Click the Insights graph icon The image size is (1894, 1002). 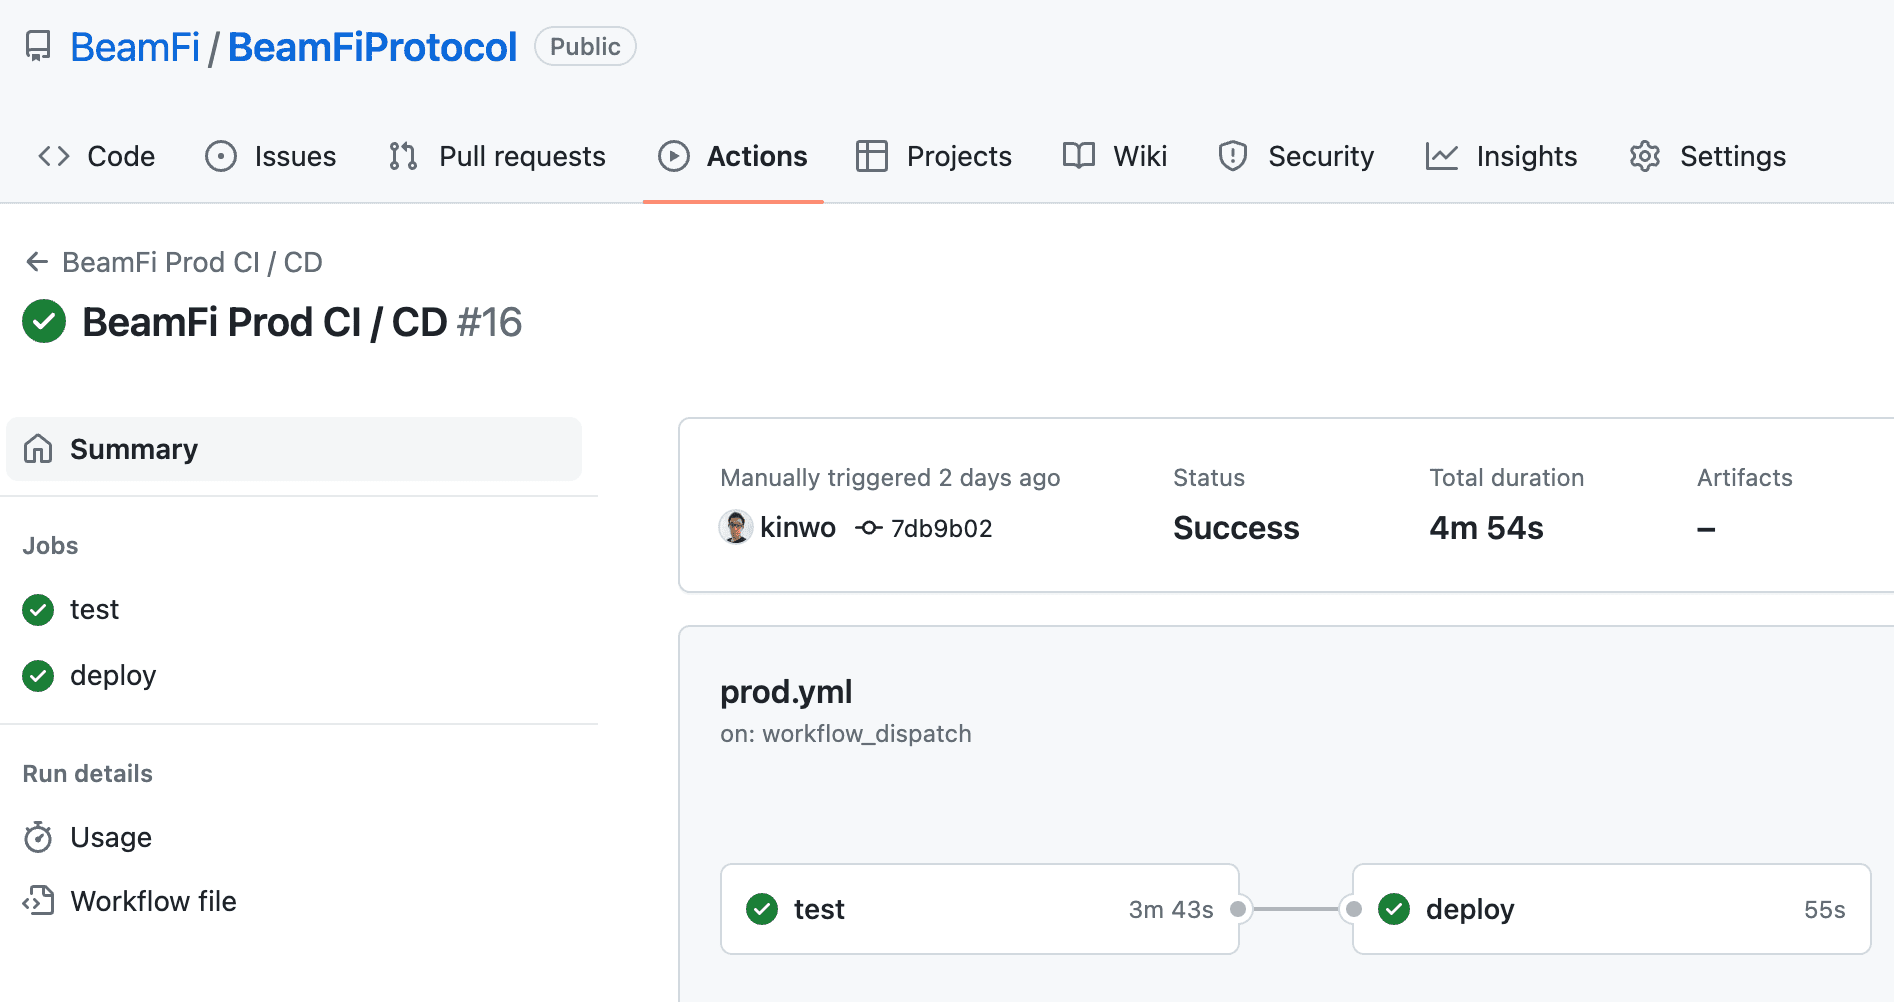coord(1442,156)
